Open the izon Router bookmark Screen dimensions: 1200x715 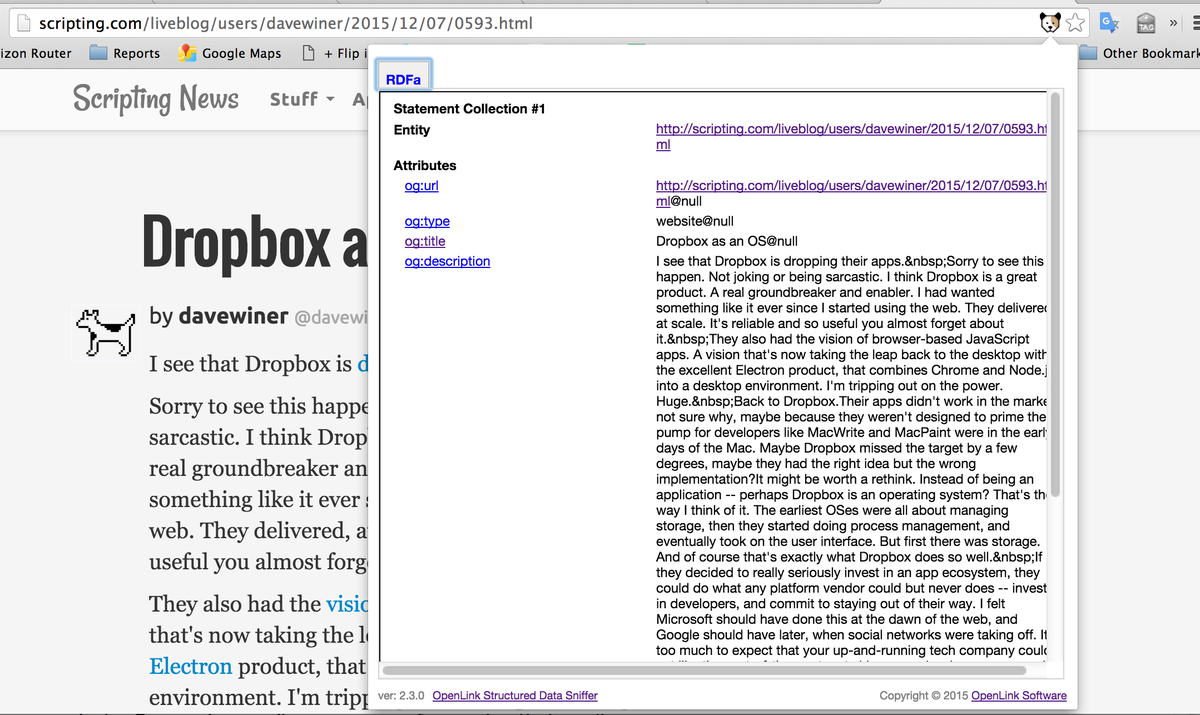tap(36, 53)
